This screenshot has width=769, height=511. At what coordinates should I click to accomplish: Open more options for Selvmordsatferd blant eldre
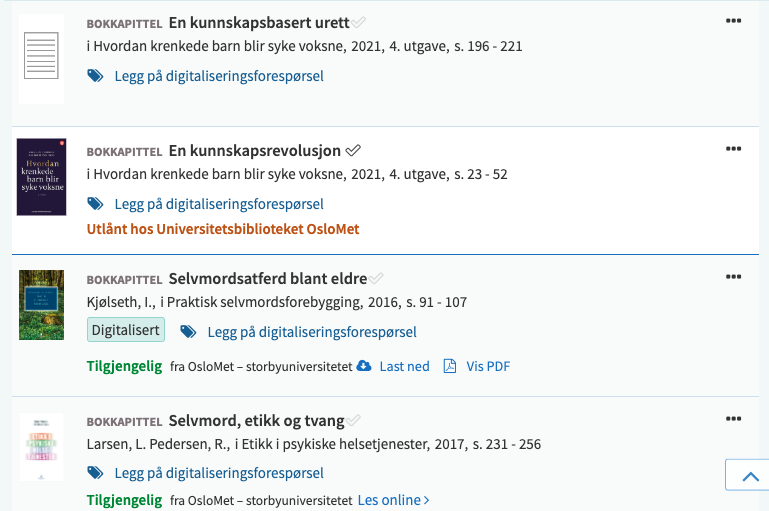(x=733, y=276)
